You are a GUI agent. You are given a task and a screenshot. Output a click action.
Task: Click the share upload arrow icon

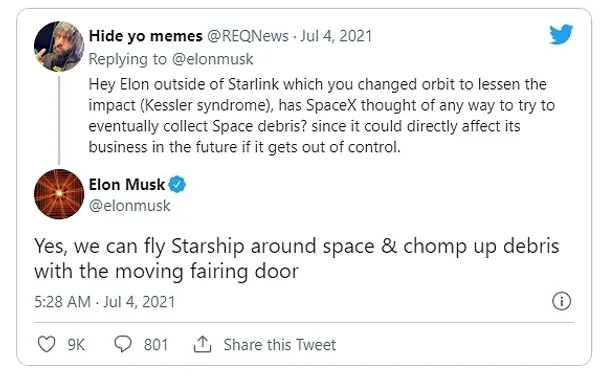point(202,344)
